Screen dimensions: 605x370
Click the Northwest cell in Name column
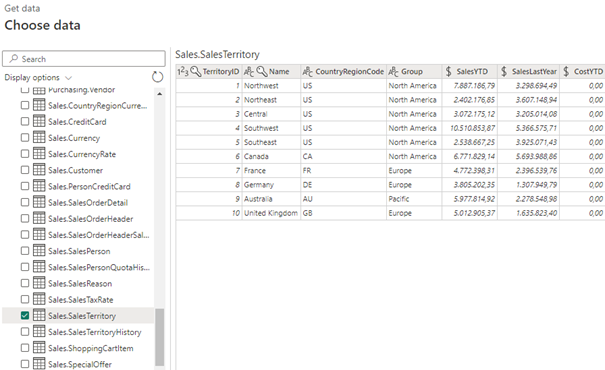coord(271,85)
